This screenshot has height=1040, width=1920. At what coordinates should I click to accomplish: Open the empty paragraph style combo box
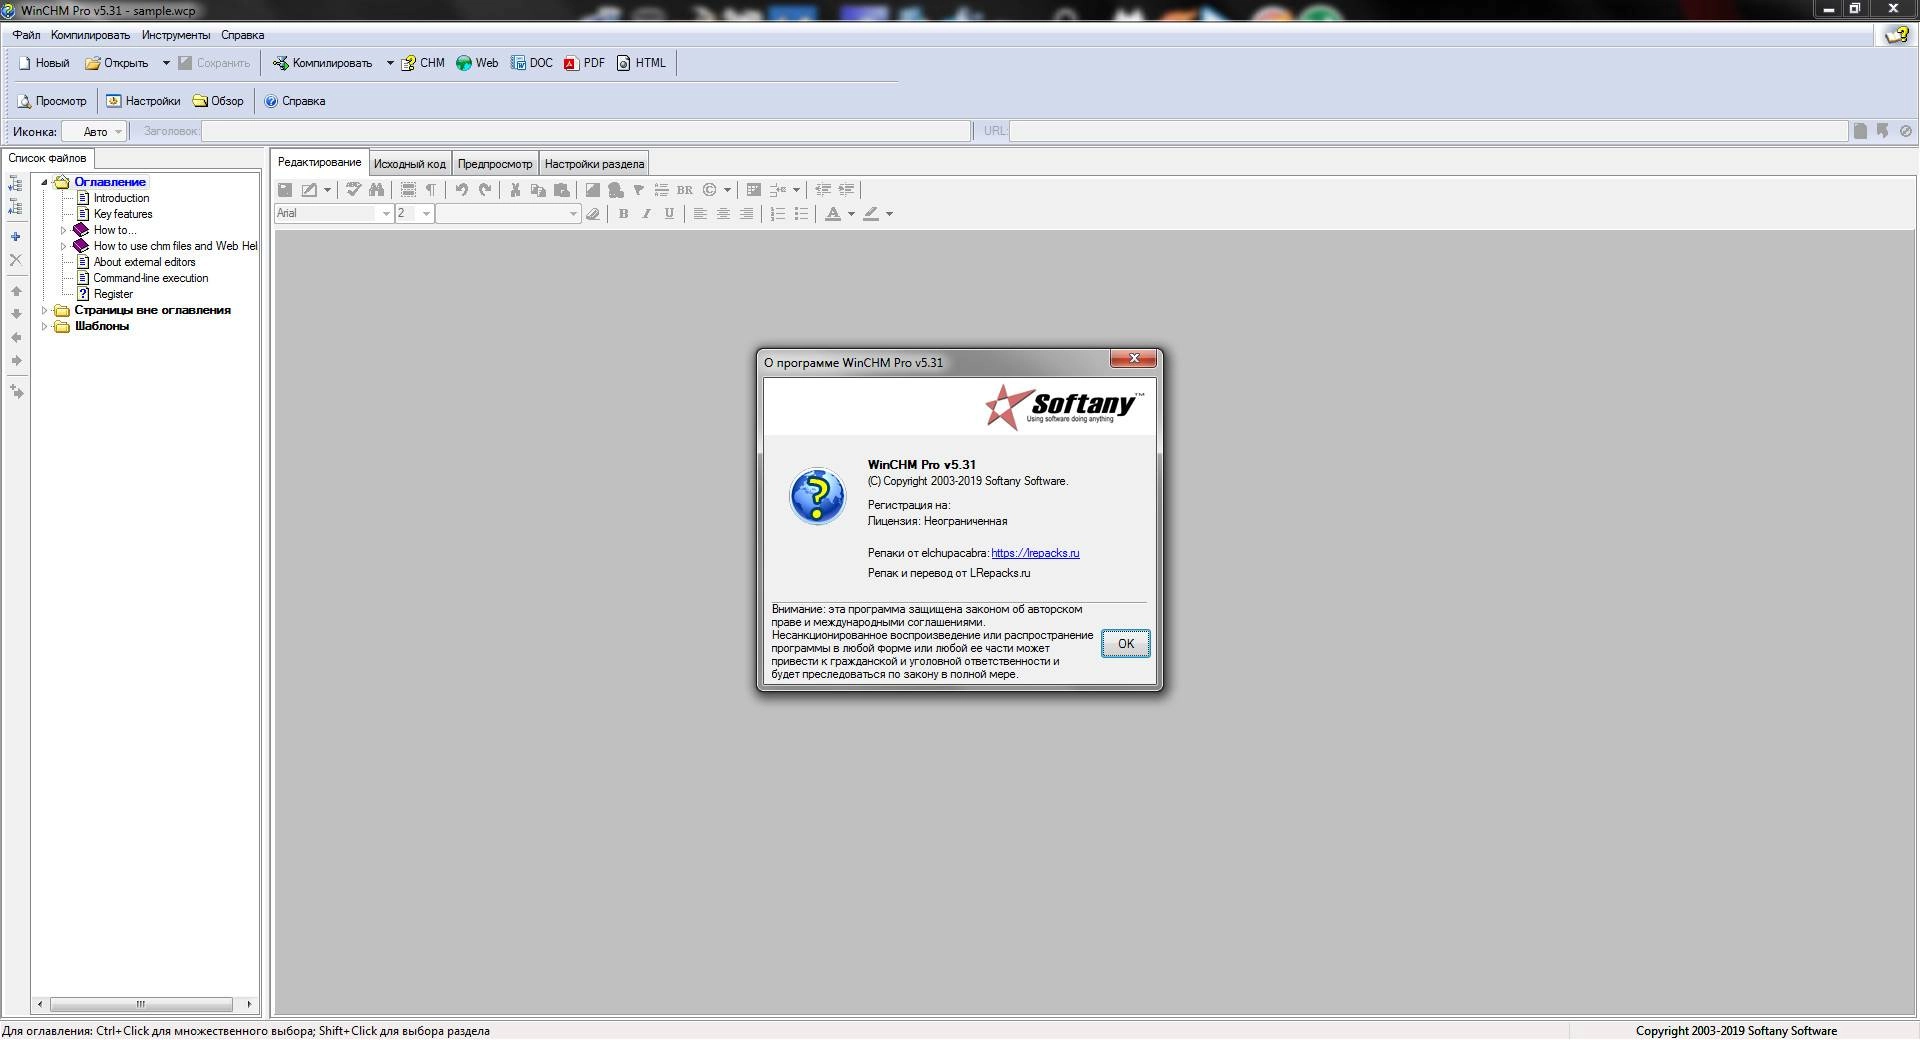click(508, 214)
